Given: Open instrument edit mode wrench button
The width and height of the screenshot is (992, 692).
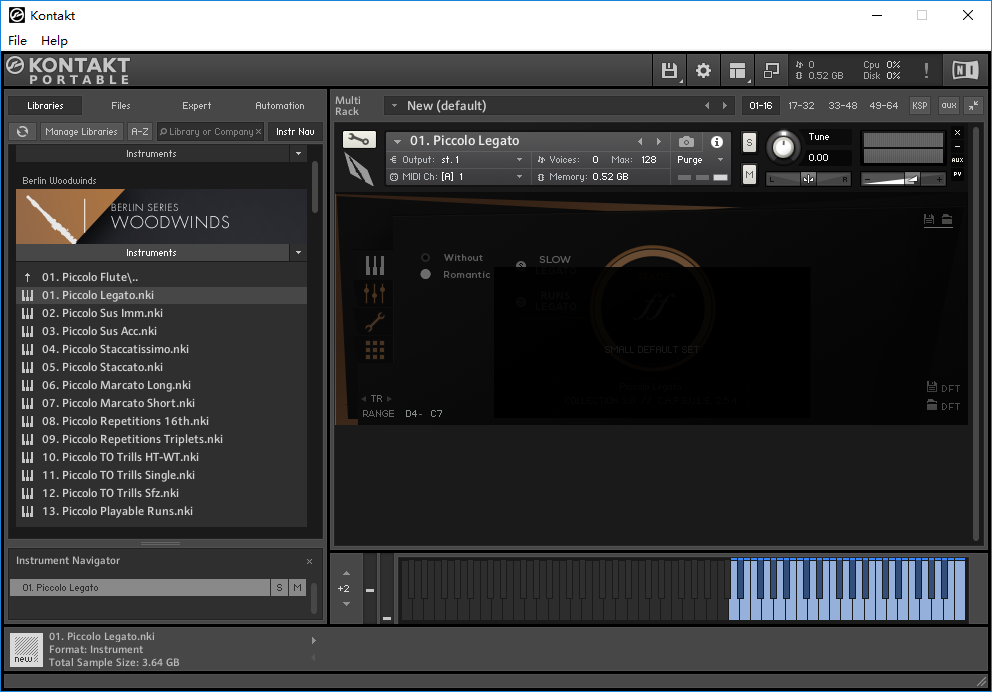Looking at the screenshot, I should pos(359,139).
